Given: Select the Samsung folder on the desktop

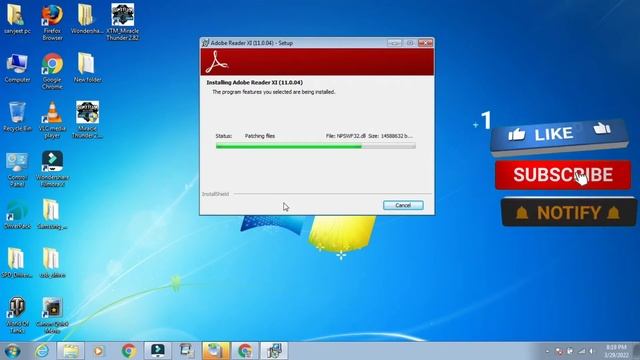Looking at the screenshot, I should (x=51, y=214).
